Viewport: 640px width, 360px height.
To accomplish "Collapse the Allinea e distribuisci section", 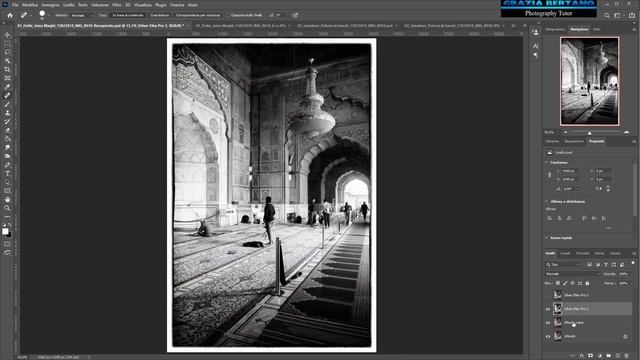I will coord(547,201).
